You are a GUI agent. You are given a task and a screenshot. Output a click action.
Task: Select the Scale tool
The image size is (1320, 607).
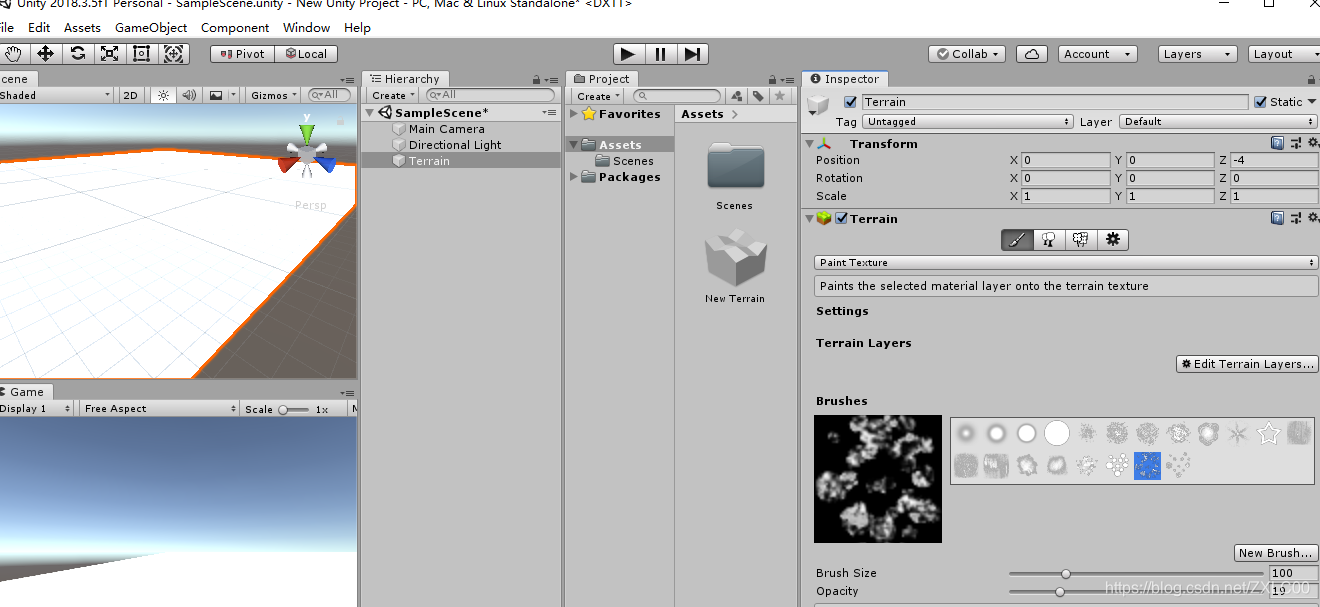(109, 54)
